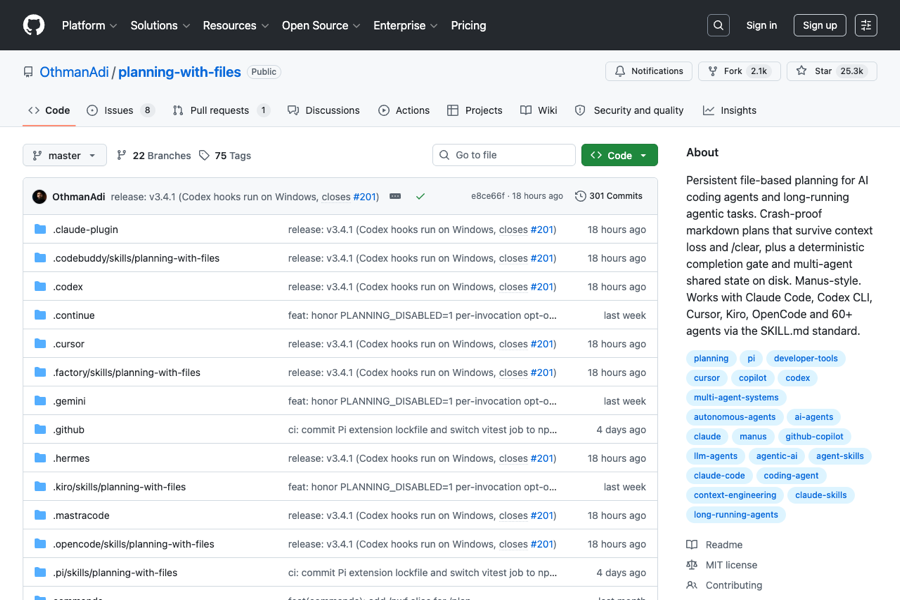The width and height of the screenshot is (900, 600).
Task: Switch to the Actions tab
Action: pos(404,110)
